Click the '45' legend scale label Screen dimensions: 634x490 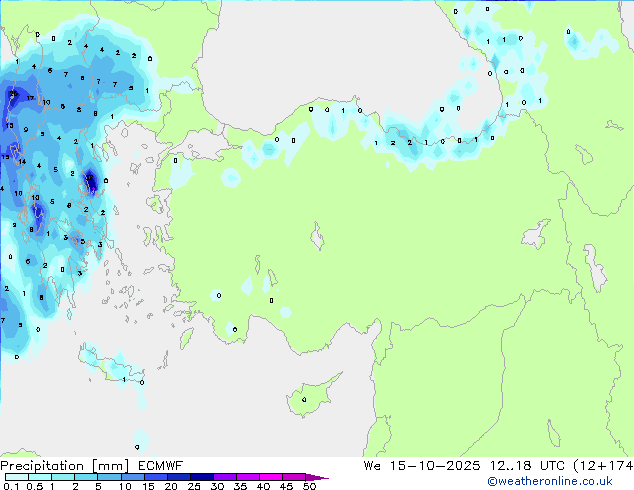tap(286, 486)
